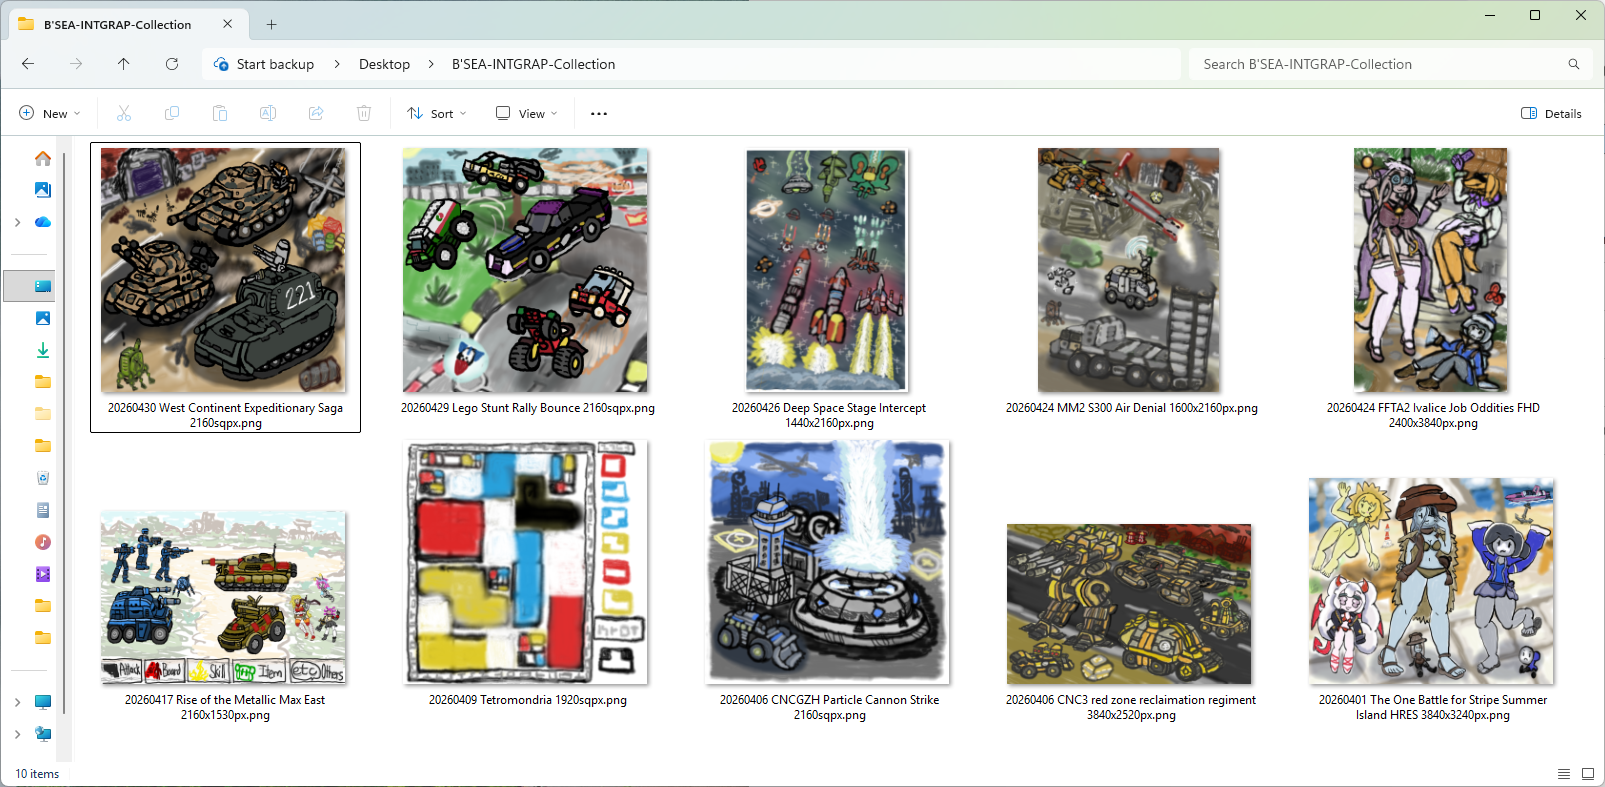Image resolution: width=1605 pixels, height=787 pixels.
Task: Switch to details list view in status bar
Action: (1564, 774)
